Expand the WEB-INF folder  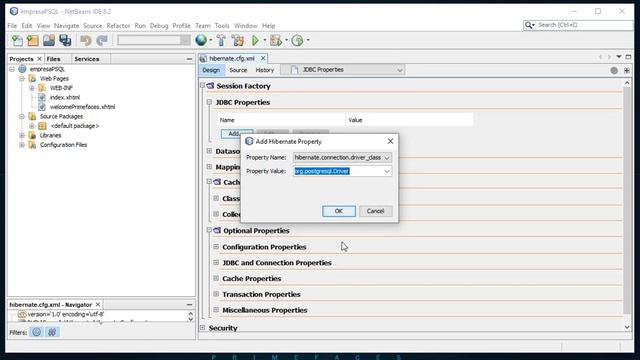click(31, 88)
